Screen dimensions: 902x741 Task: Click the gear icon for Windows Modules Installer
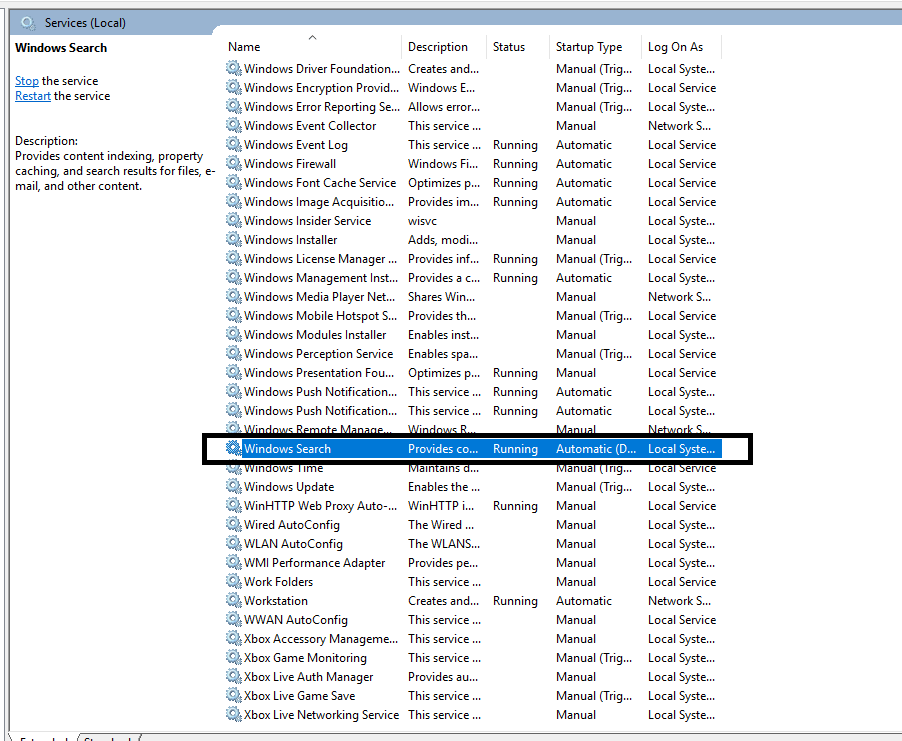[x=234, y=334]
